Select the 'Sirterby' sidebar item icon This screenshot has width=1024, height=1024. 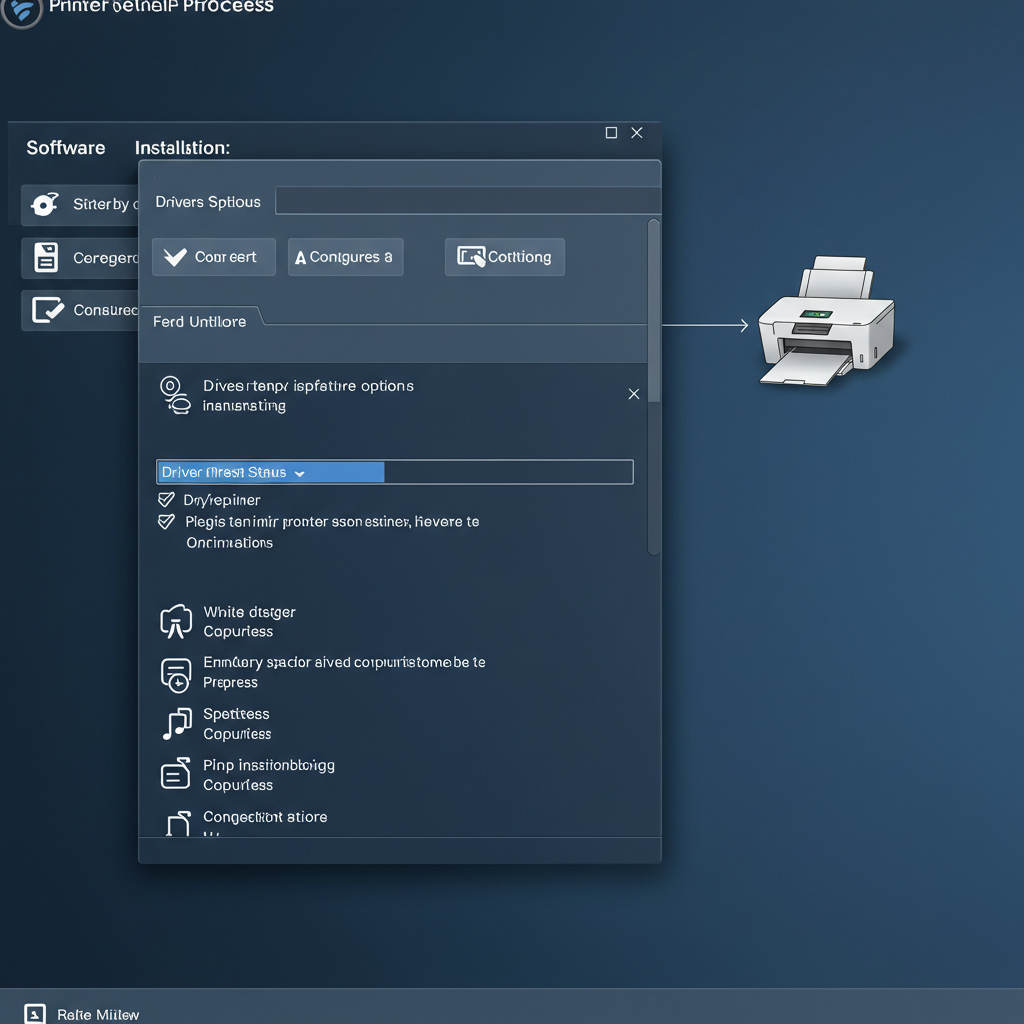pos(44,204)
